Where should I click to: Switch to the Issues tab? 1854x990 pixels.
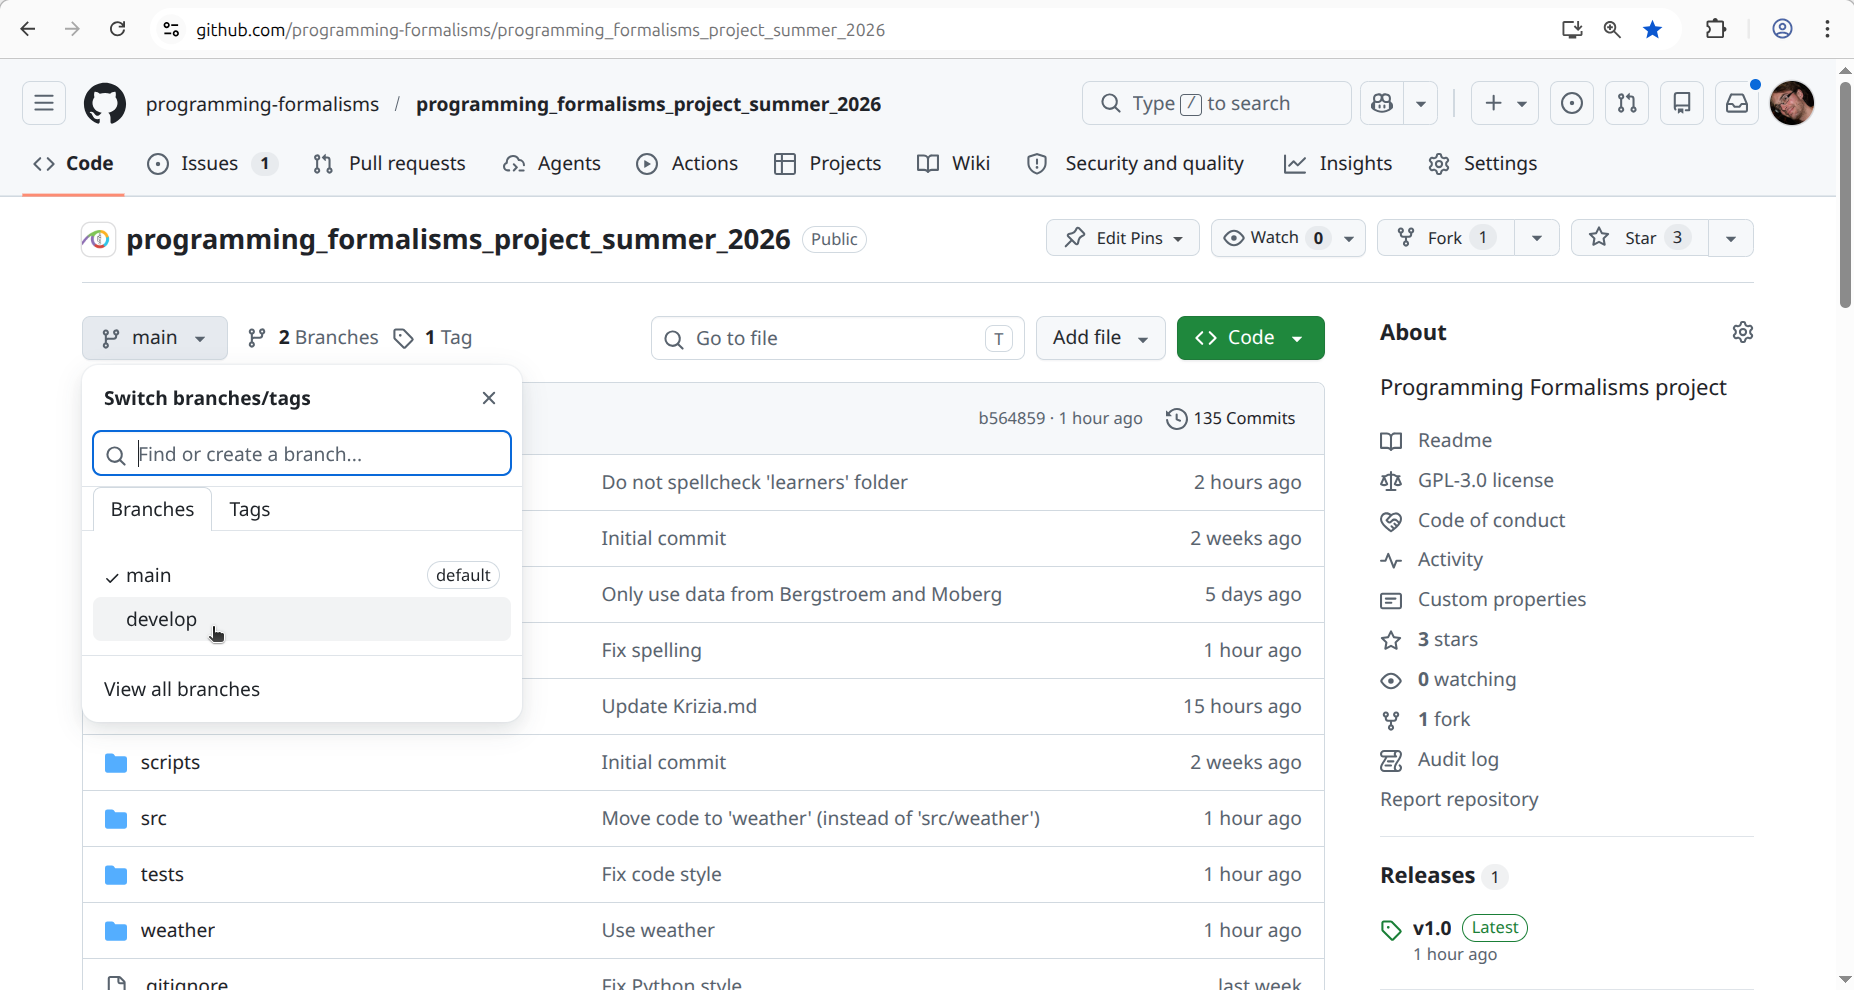pyautogui.click(x=212, y=164)
